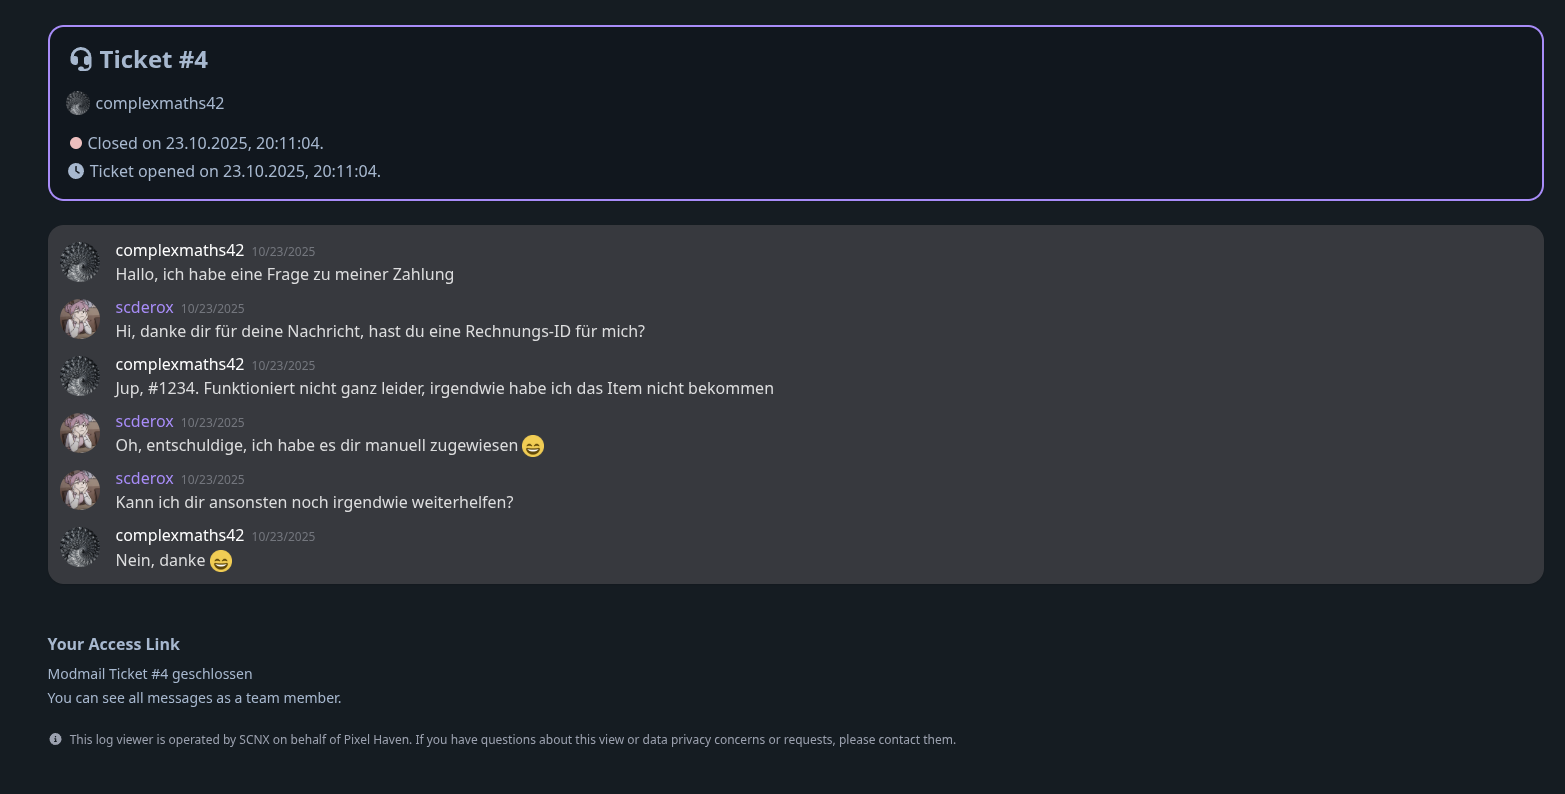Click the Ticket #4 title
The image size is (1565, 794).
tap(154, 59)
